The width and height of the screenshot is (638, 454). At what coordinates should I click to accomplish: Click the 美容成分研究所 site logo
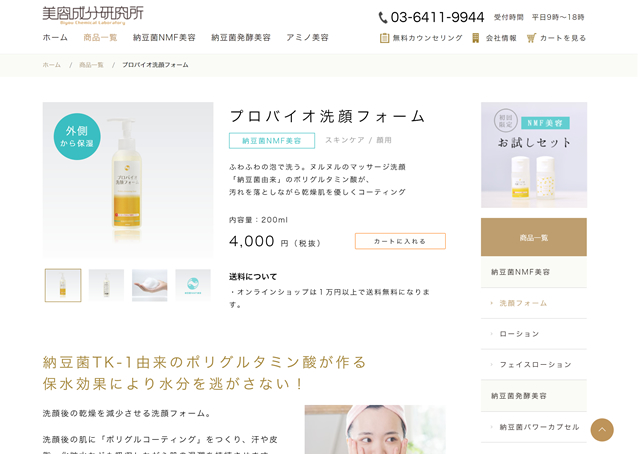coord(93,15)
